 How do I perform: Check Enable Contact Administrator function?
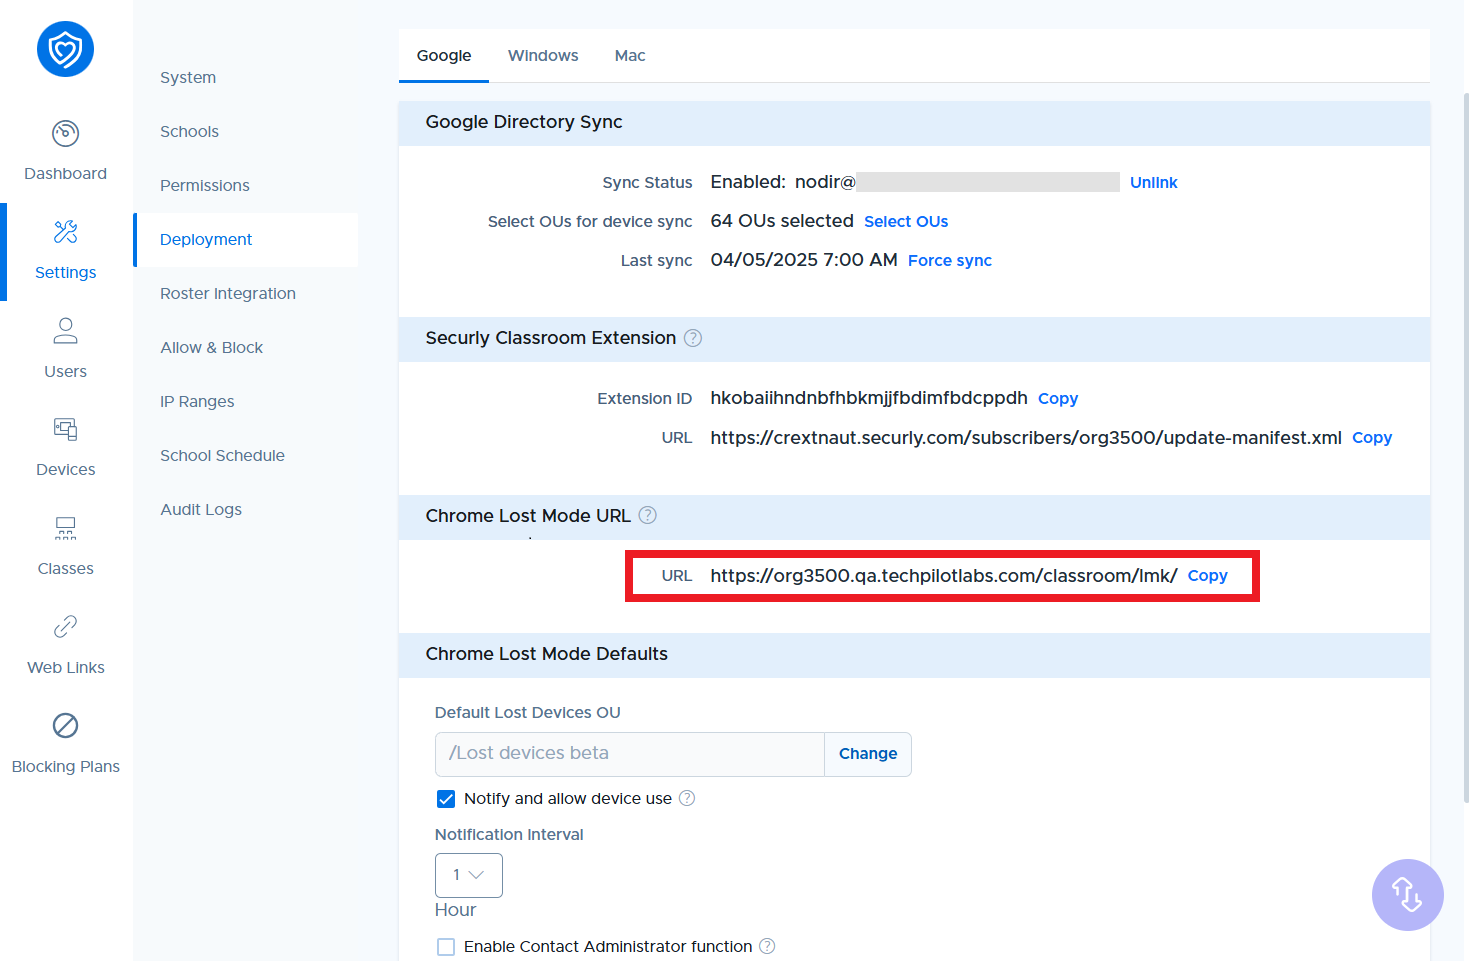[x=446, y=947]
